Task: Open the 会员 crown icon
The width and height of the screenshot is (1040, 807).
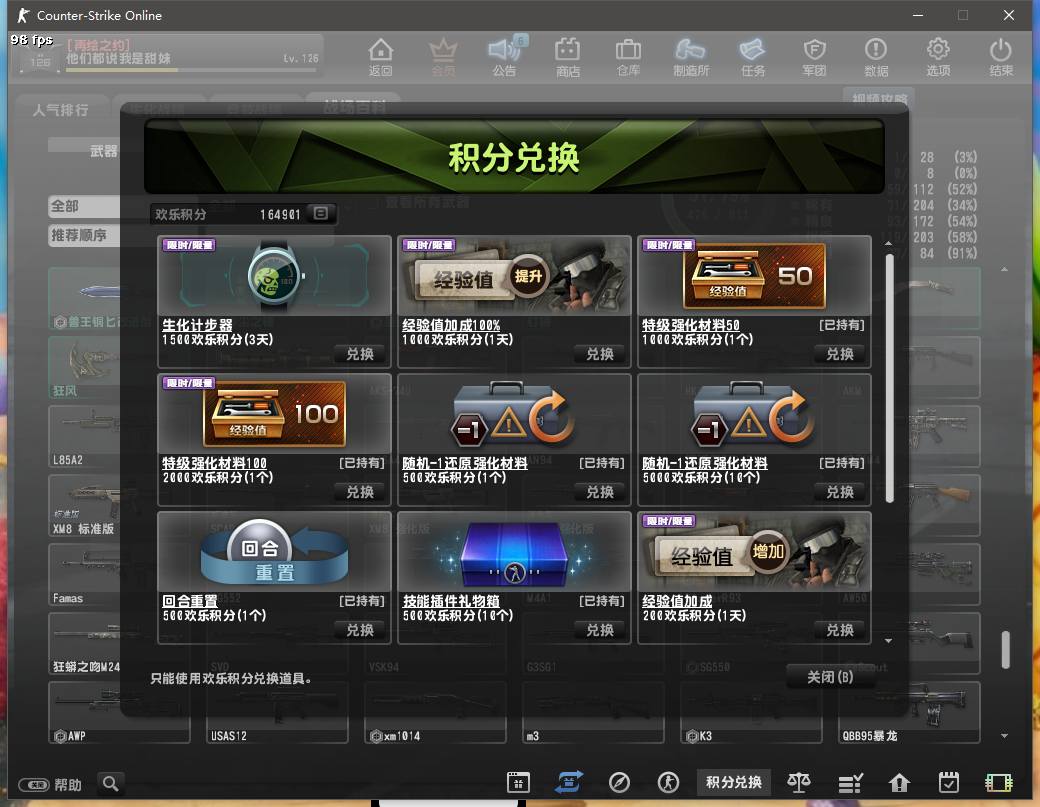Action: coord(443,57)
